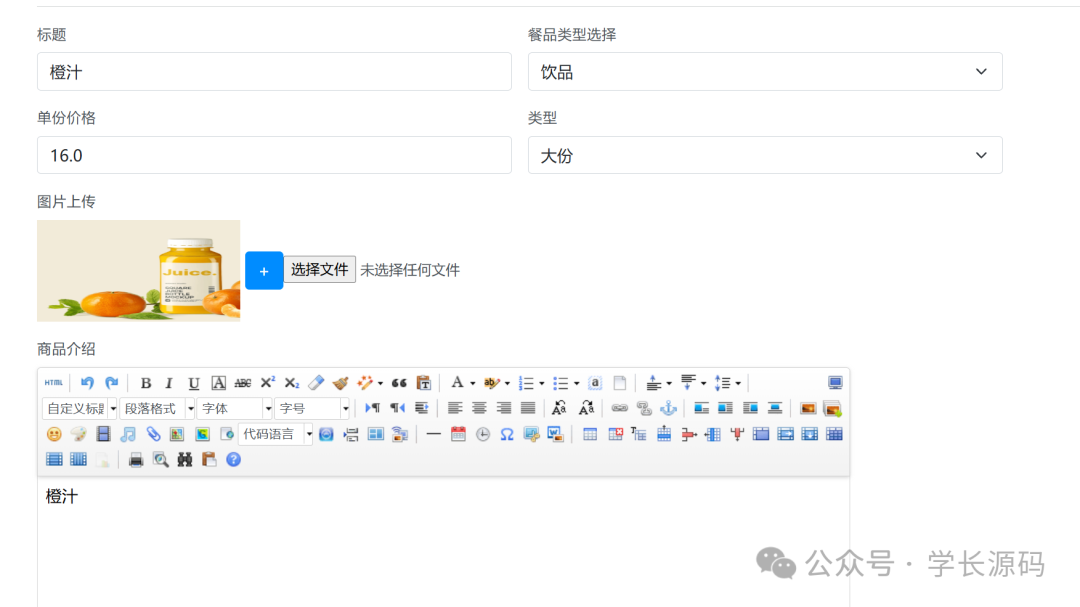1080x607 pixels.
Task: Insert a hyperlink with chain icon
Action: (619, 409)
